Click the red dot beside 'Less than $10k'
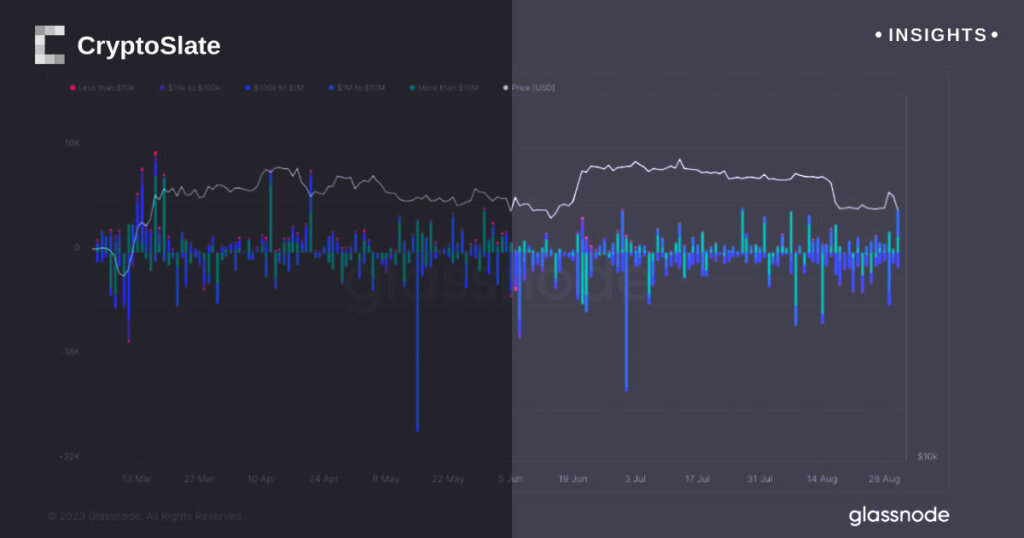The height and width of the screenshot is (538, 1024). (x=73, y=88)
